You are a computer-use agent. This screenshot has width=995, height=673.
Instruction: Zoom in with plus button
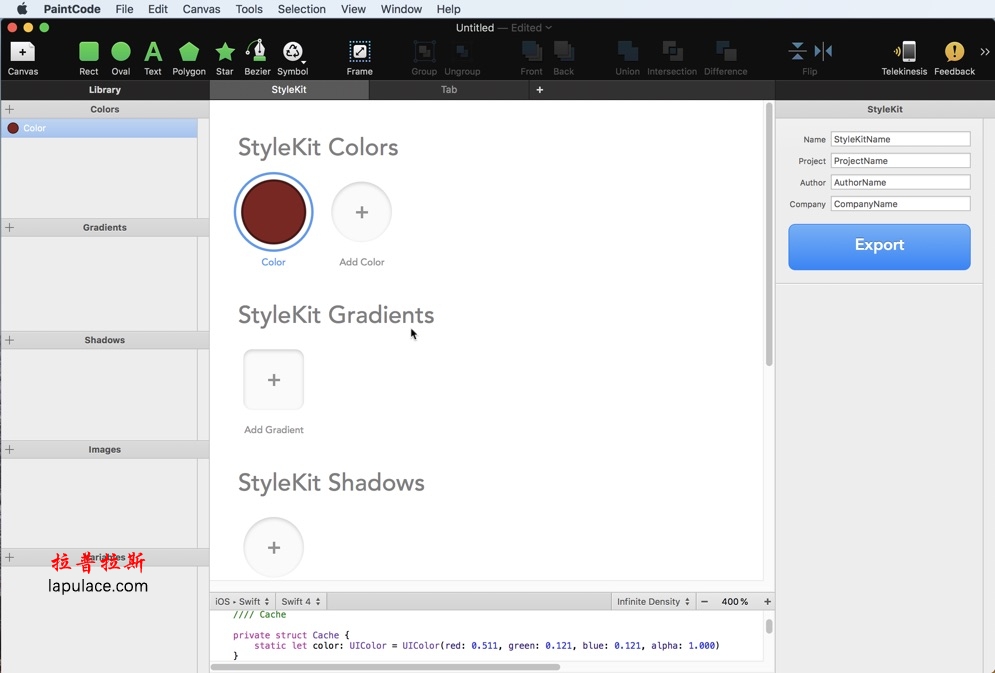pyautogui.click(x=767, y=601)
